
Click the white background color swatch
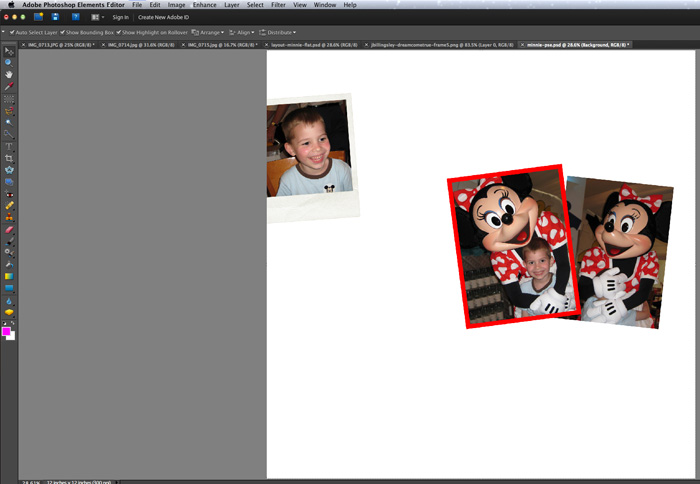12,337
